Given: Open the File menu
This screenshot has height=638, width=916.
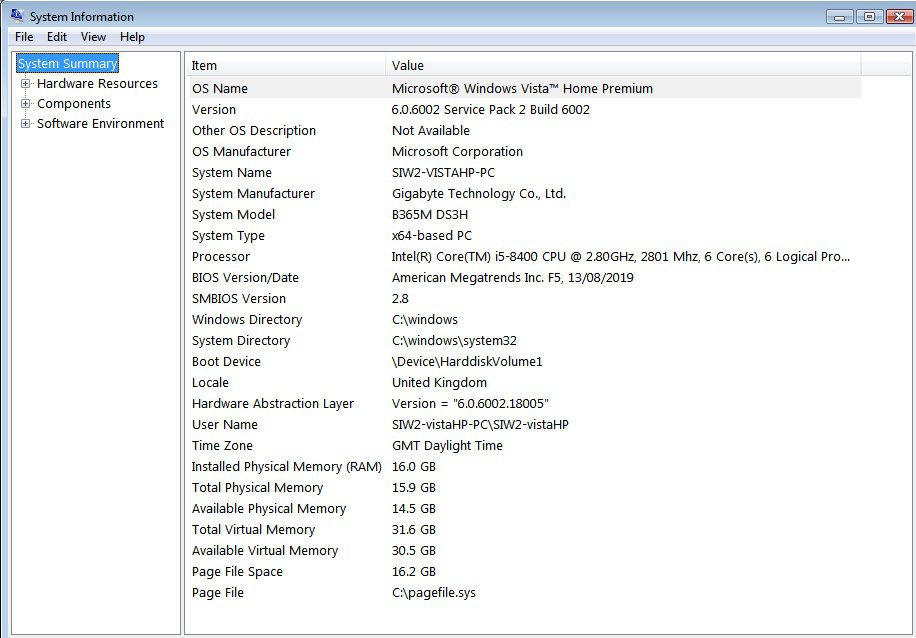Looking at the screenshot, I should 24,37.
